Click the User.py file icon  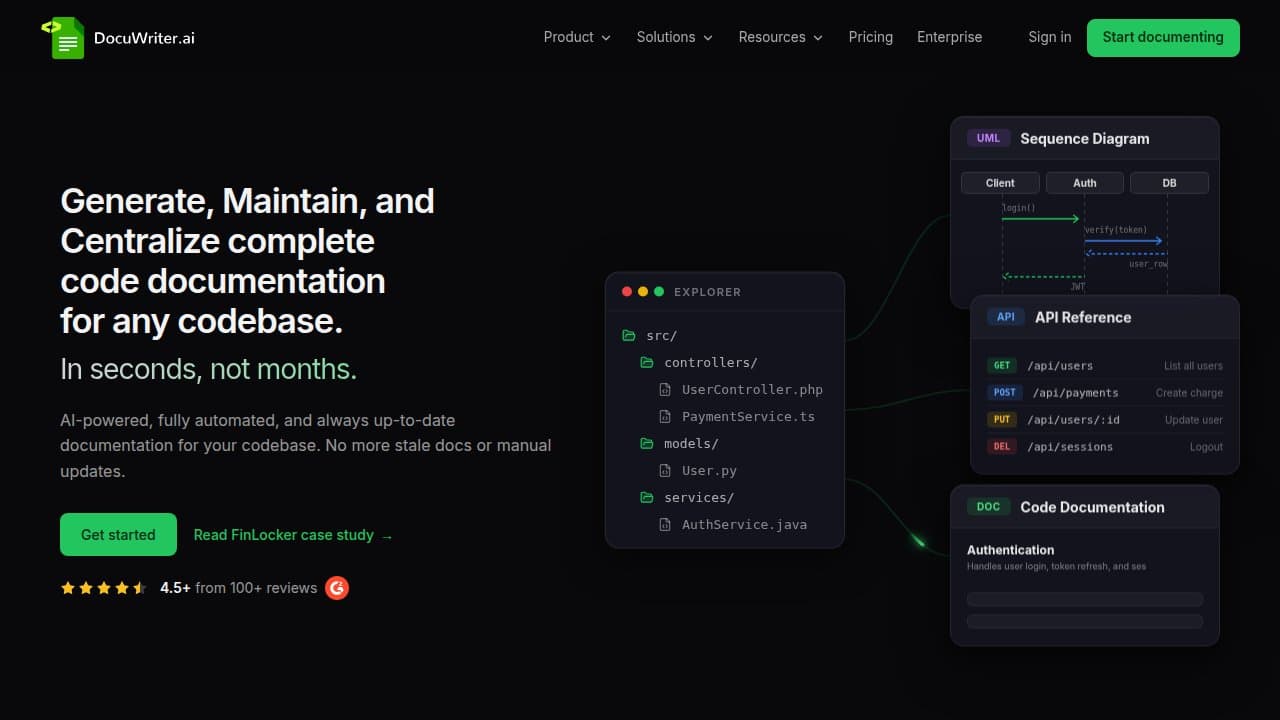click(x=665, y=471)
